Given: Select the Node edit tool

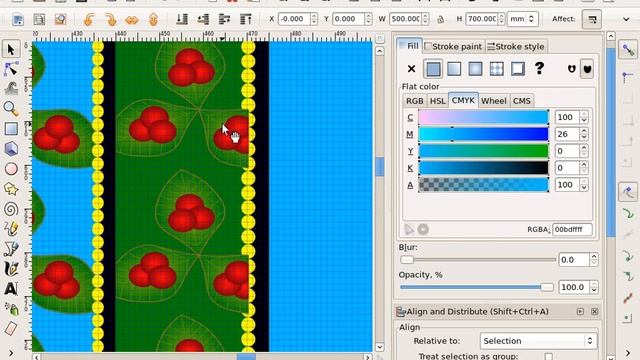Looking at the screenshot, I should click(11, 69).
